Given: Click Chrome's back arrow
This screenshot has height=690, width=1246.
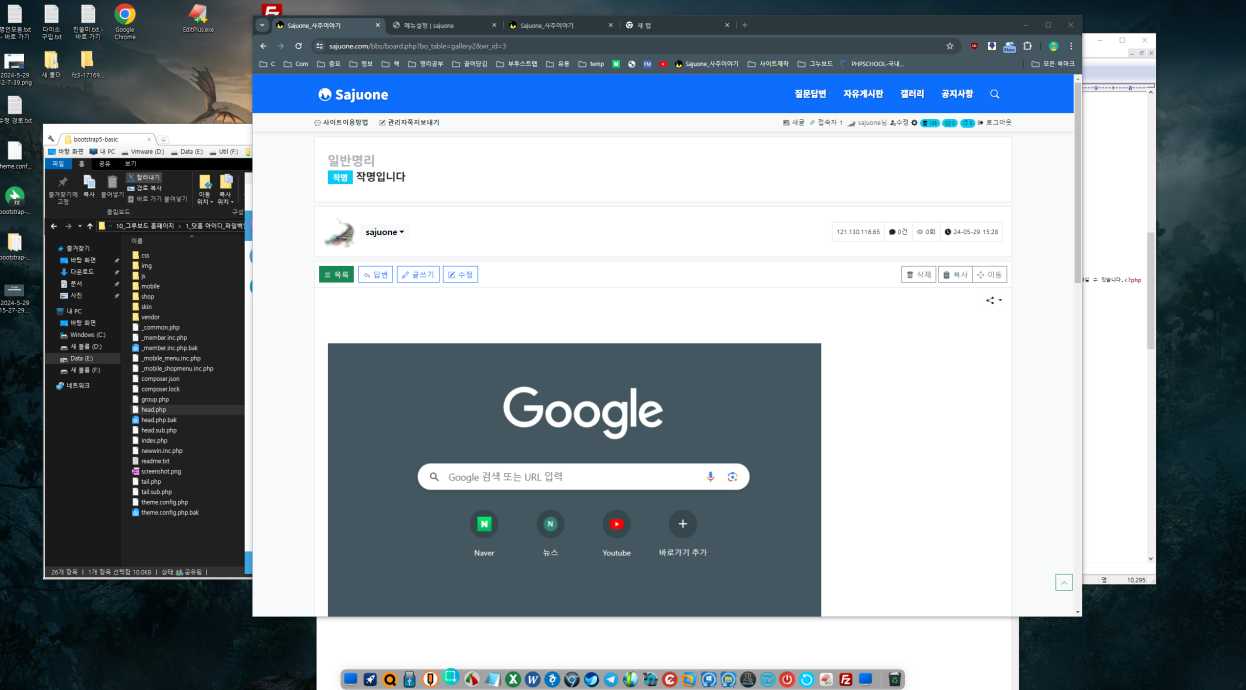Looking at the screenshot, I should click(263, 46).
